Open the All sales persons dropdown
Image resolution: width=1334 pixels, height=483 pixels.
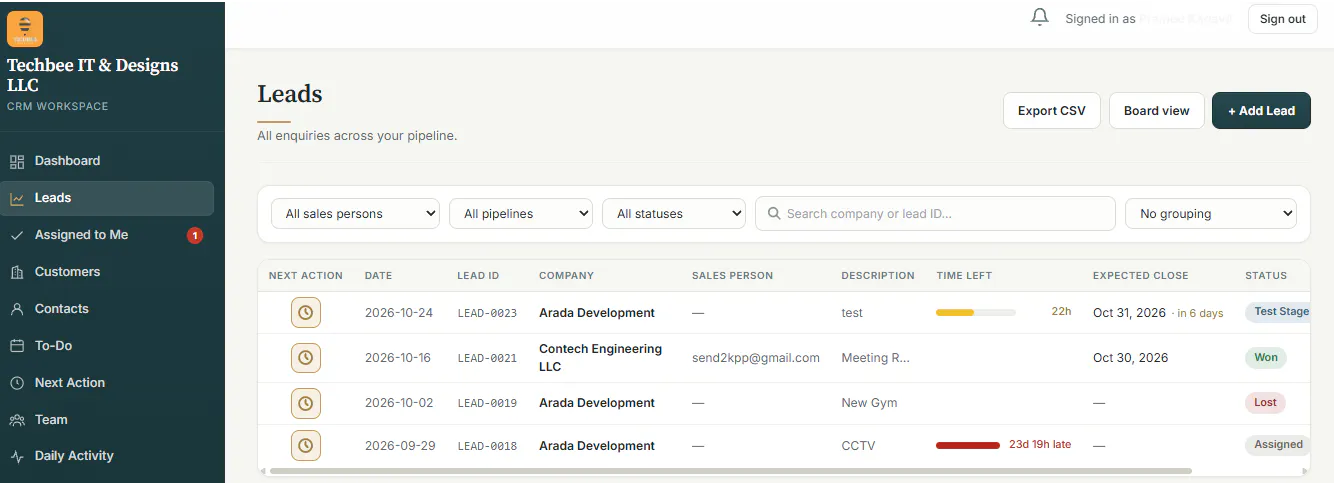tap(355, 213)
